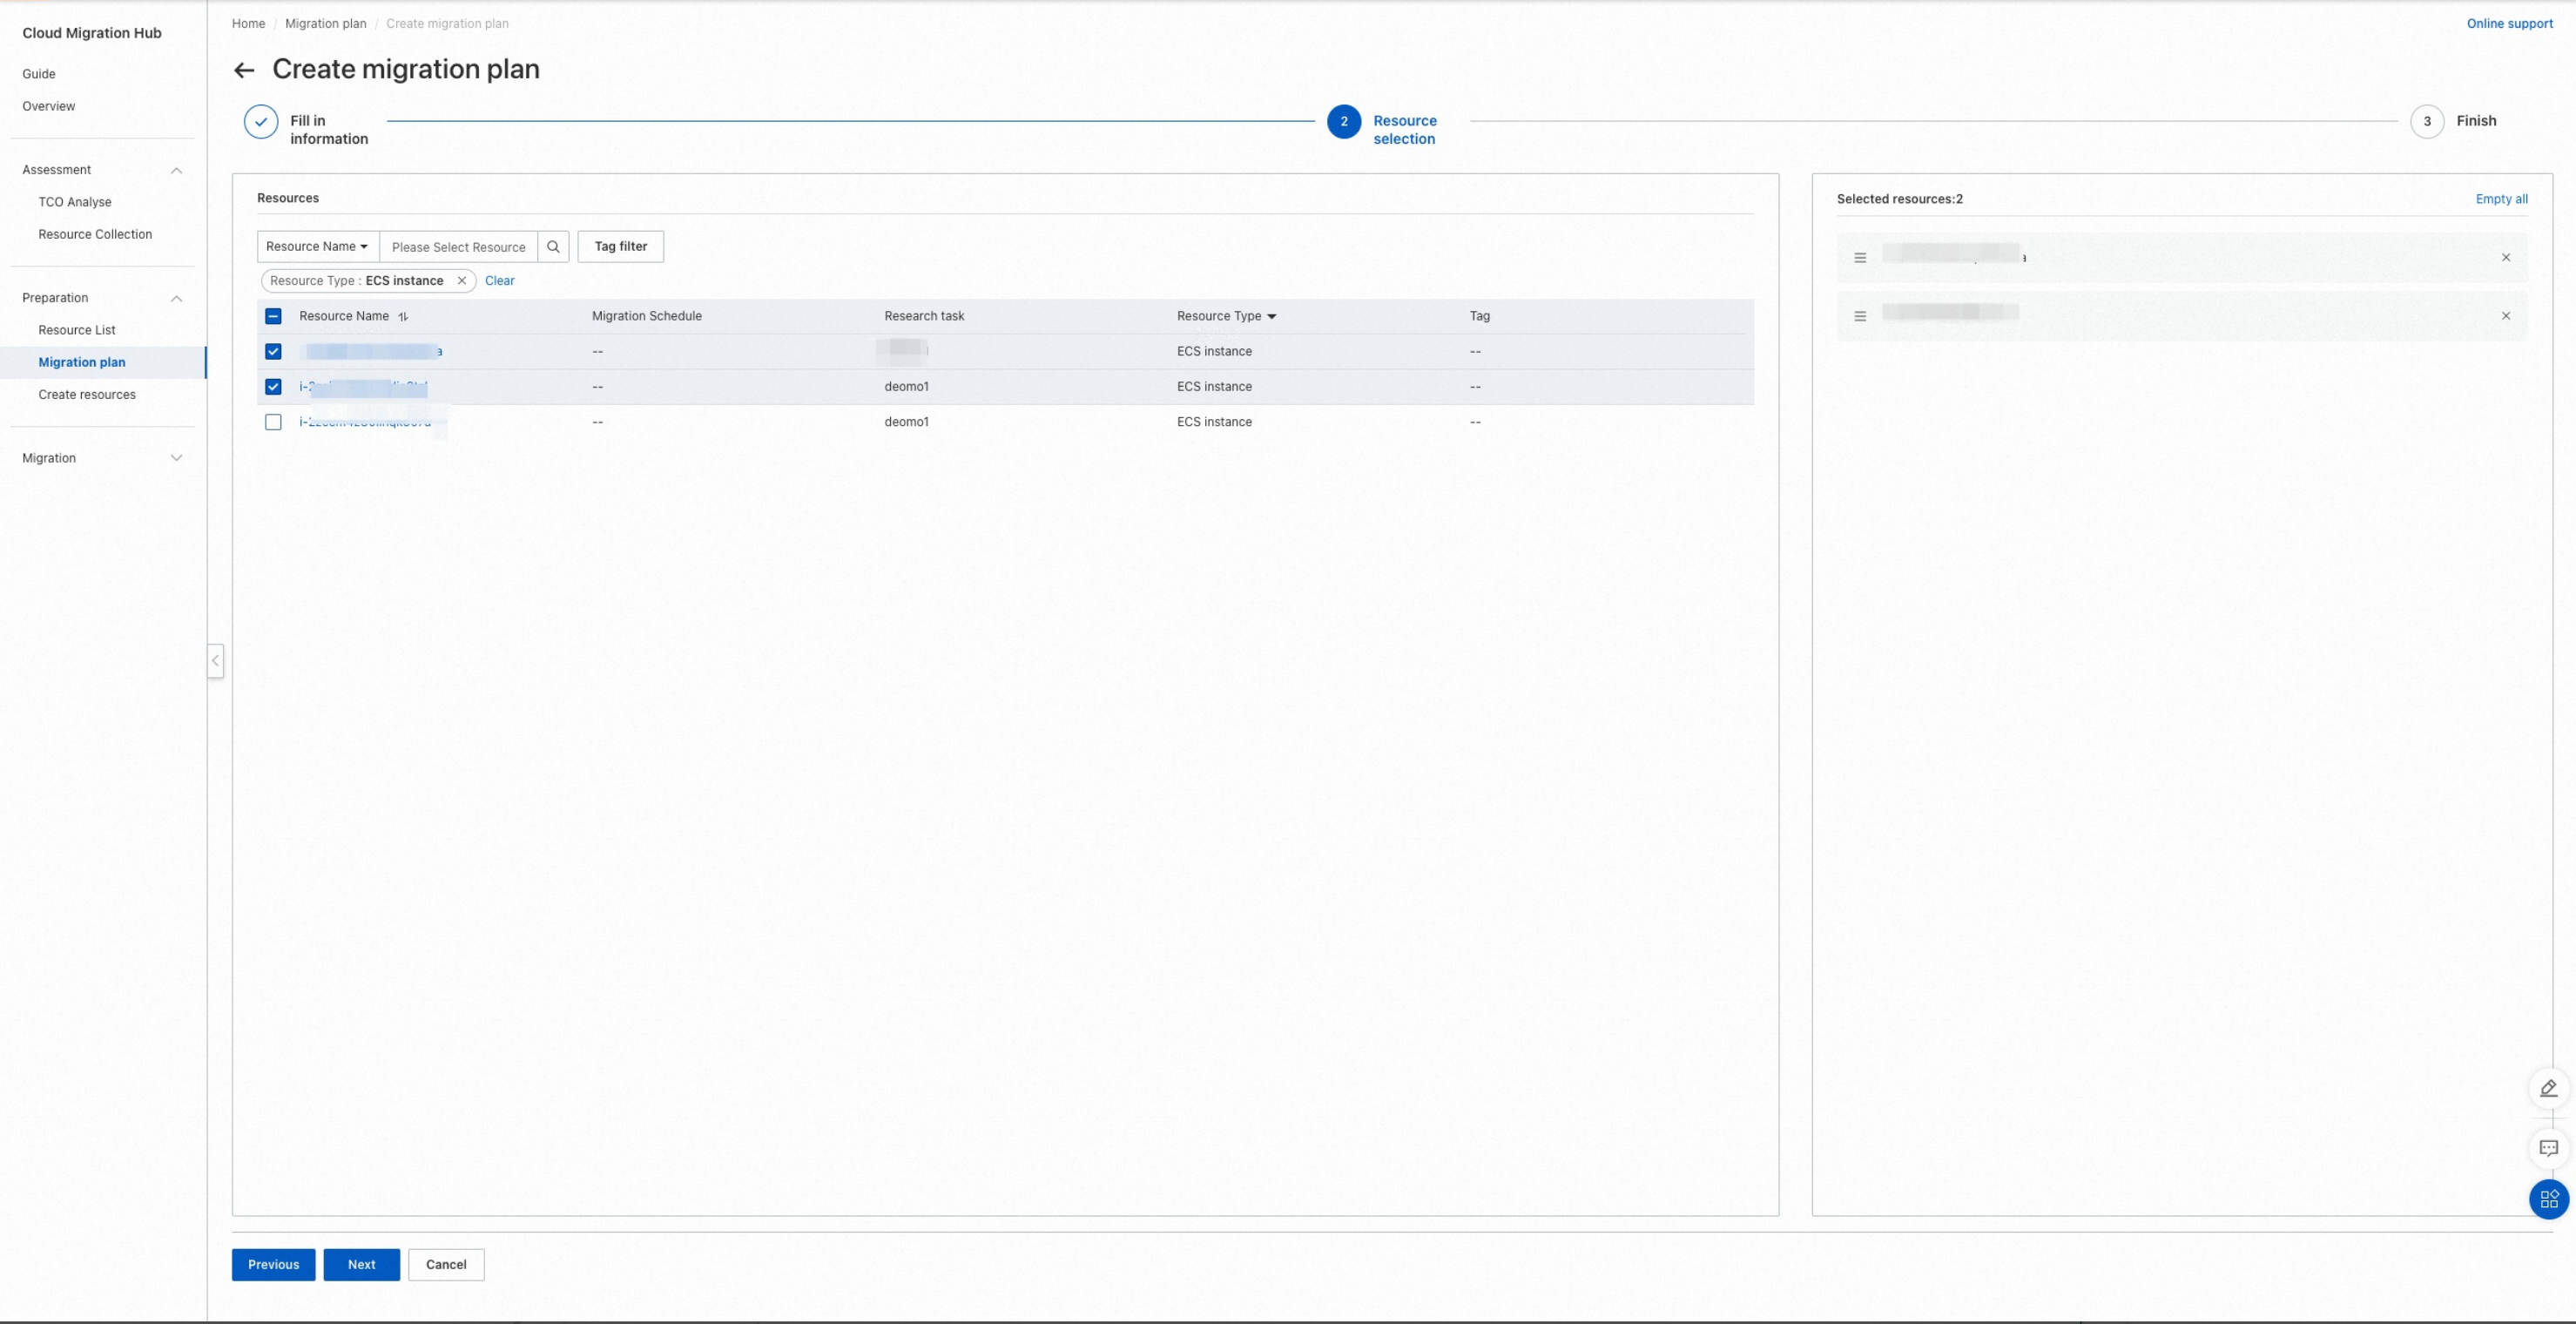Collapse the left sidebar with arrow handle
Viewport: 2576px width, 1324px height.
[215, 661]
